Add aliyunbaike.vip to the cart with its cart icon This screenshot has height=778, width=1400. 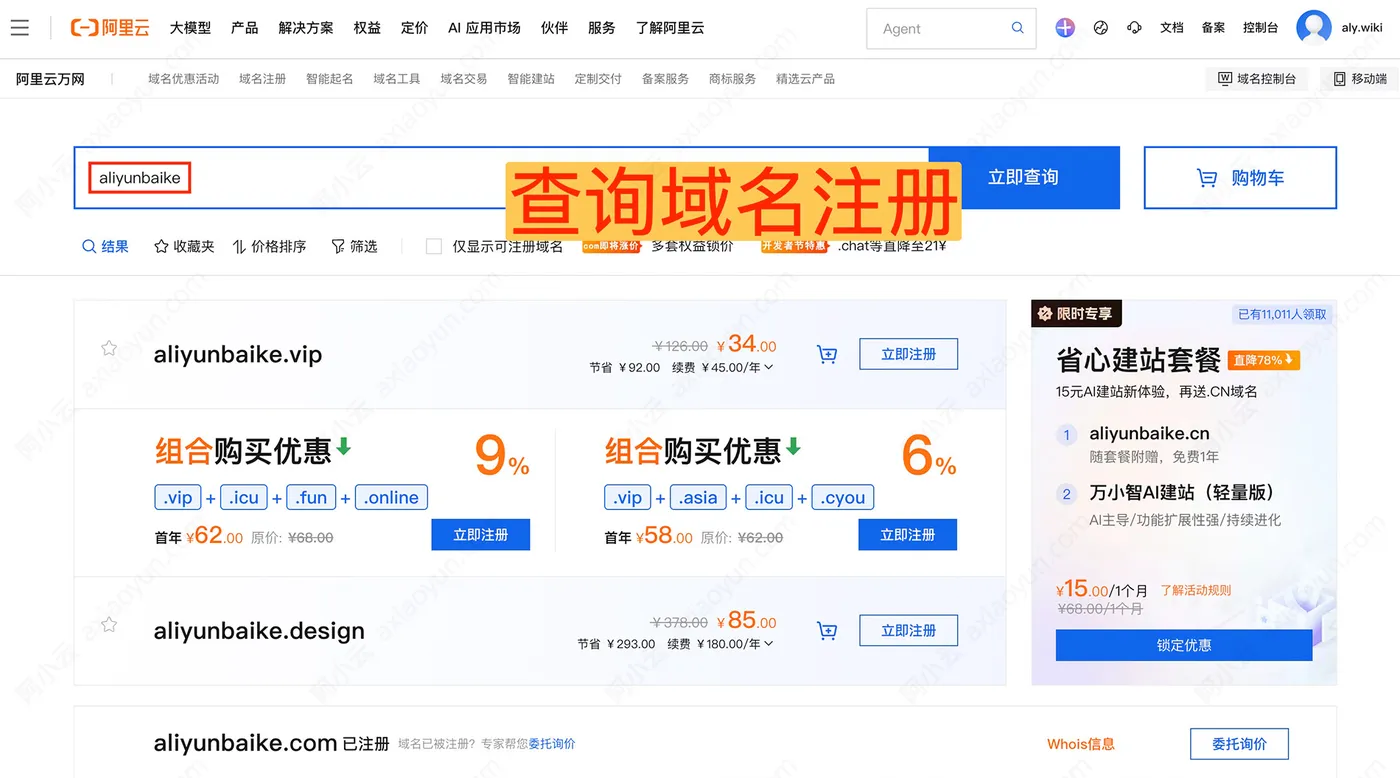pyautogui.click(x=827, y=354)
